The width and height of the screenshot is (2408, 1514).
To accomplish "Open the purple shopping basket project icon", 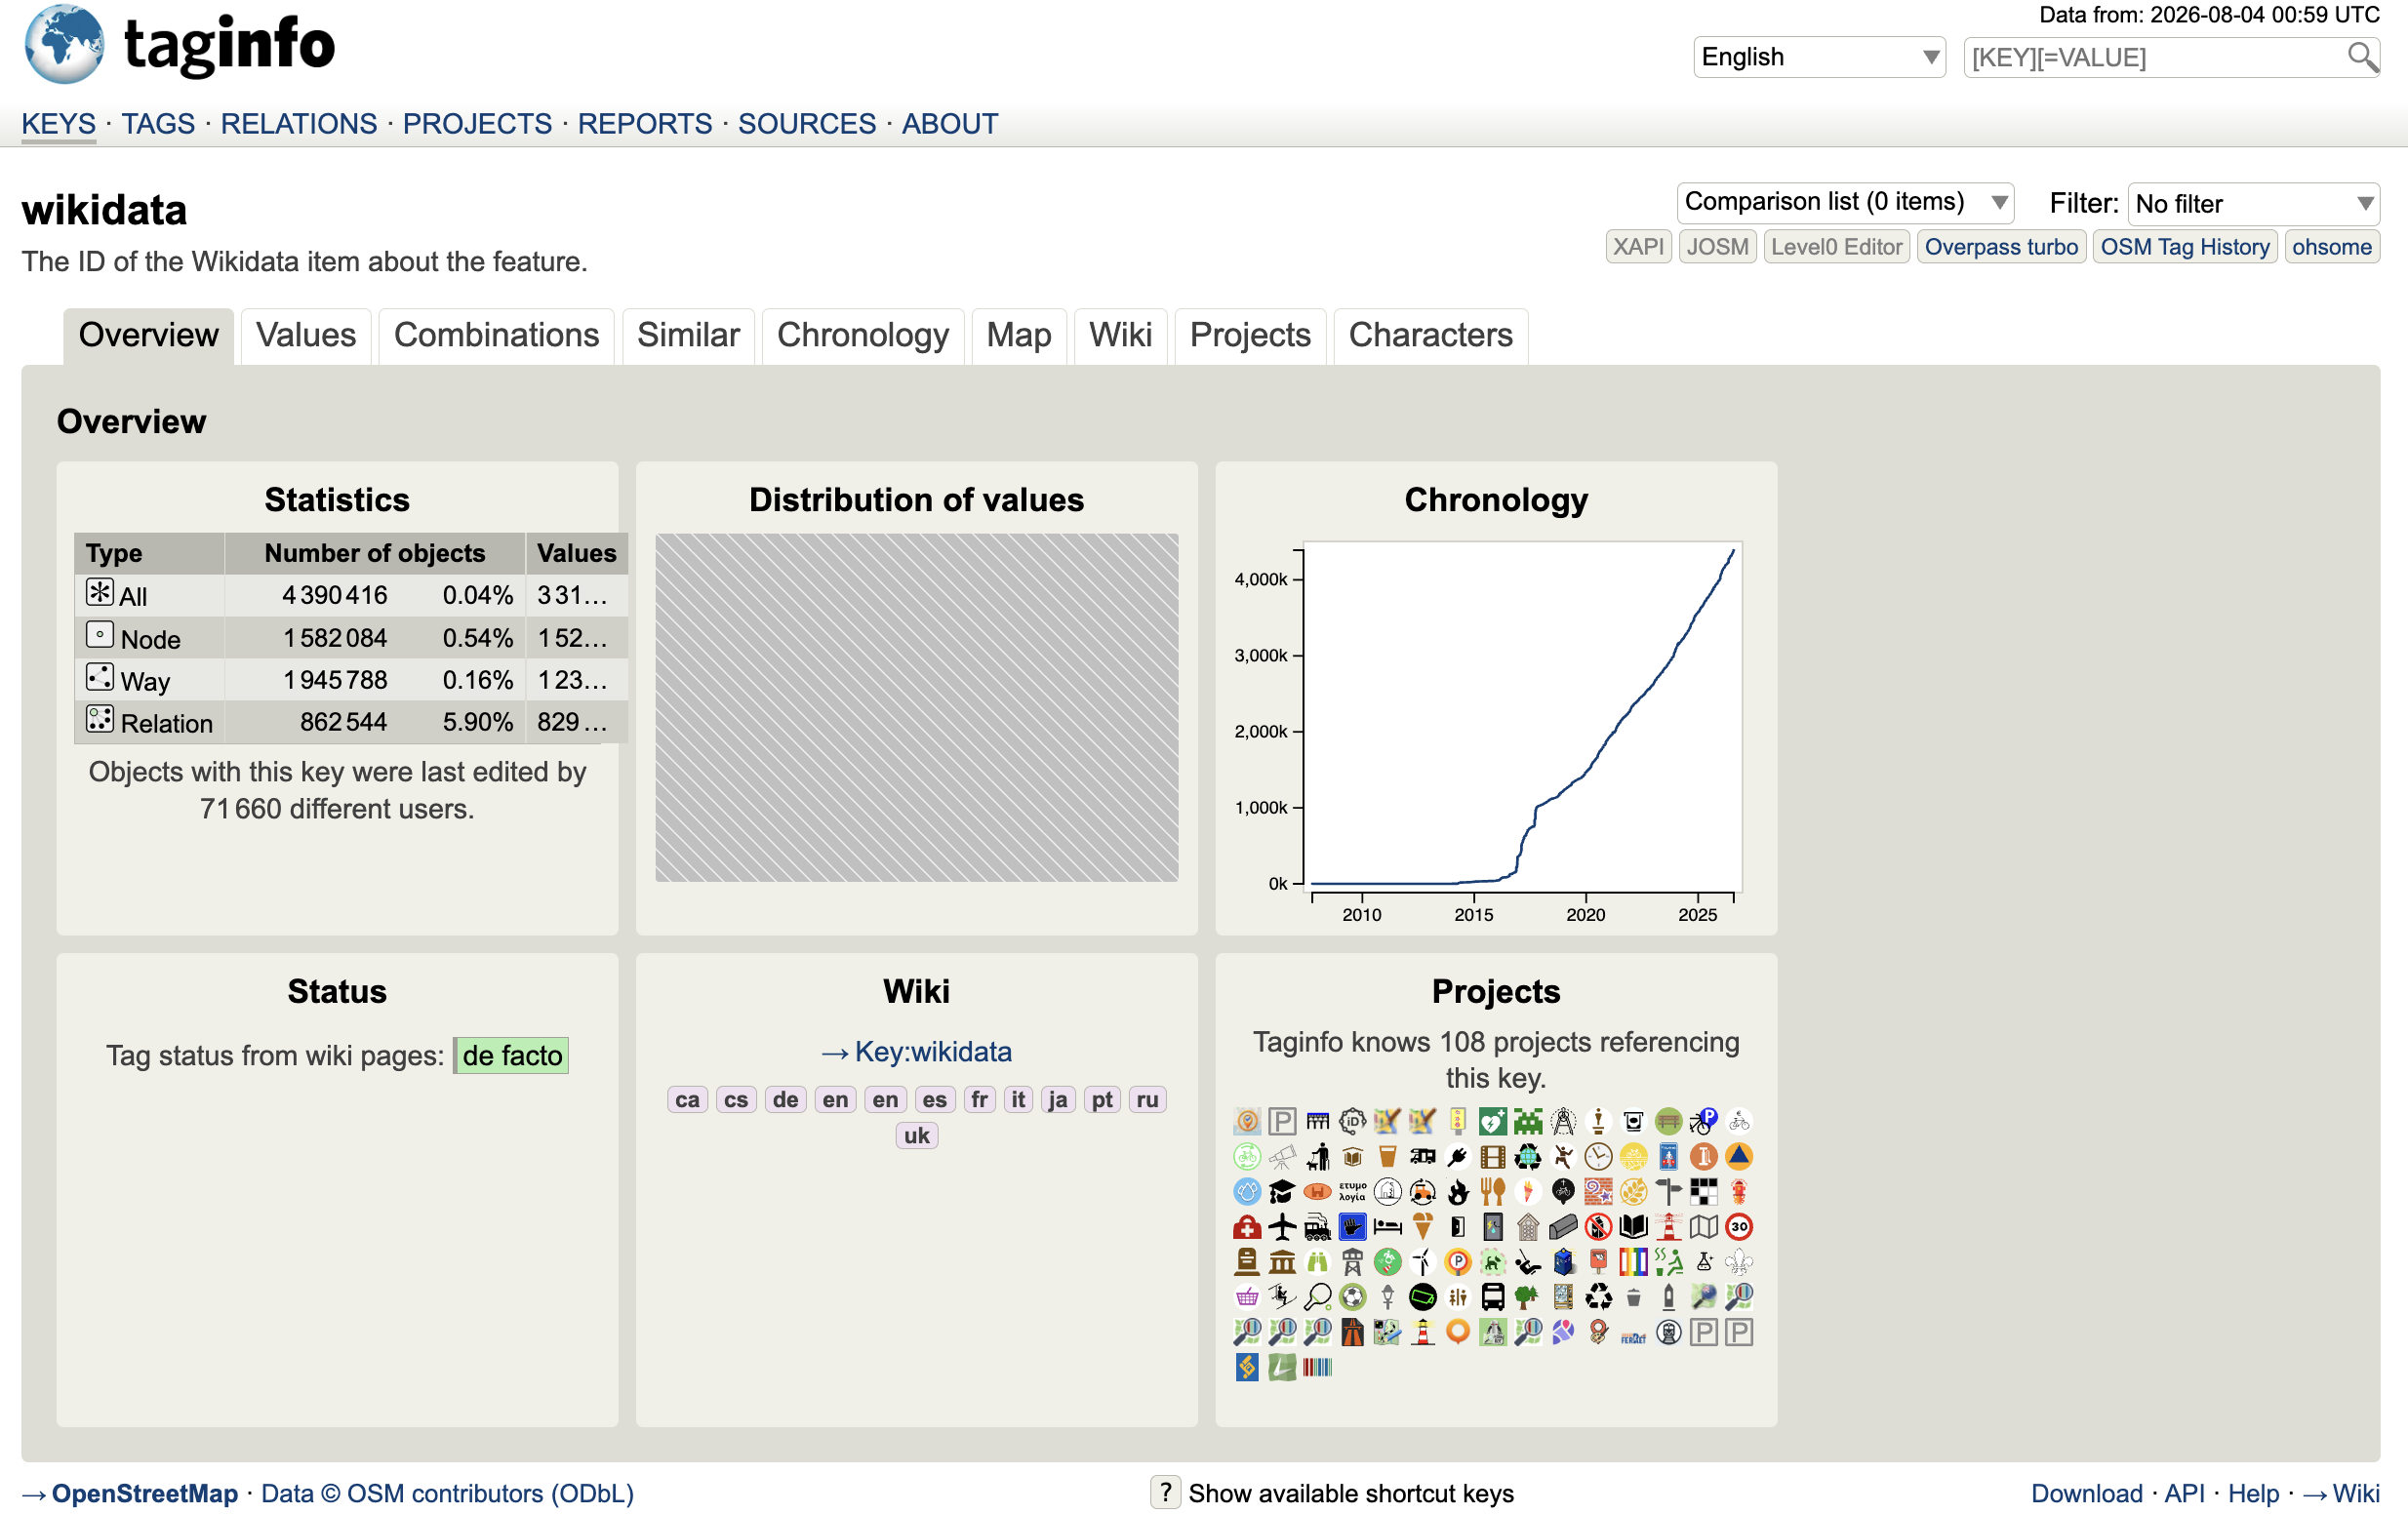I will tap(1247, 1297).
